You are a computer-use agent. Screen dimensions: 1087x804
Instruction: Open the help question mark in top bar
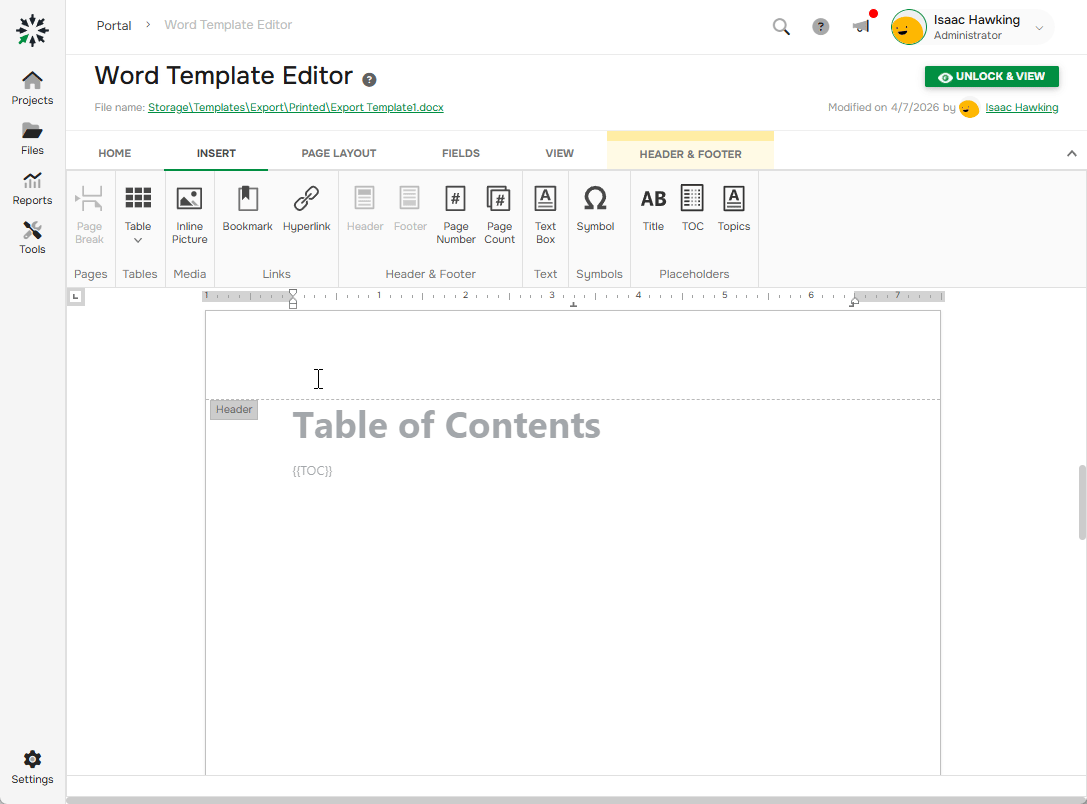pos(821,27)
